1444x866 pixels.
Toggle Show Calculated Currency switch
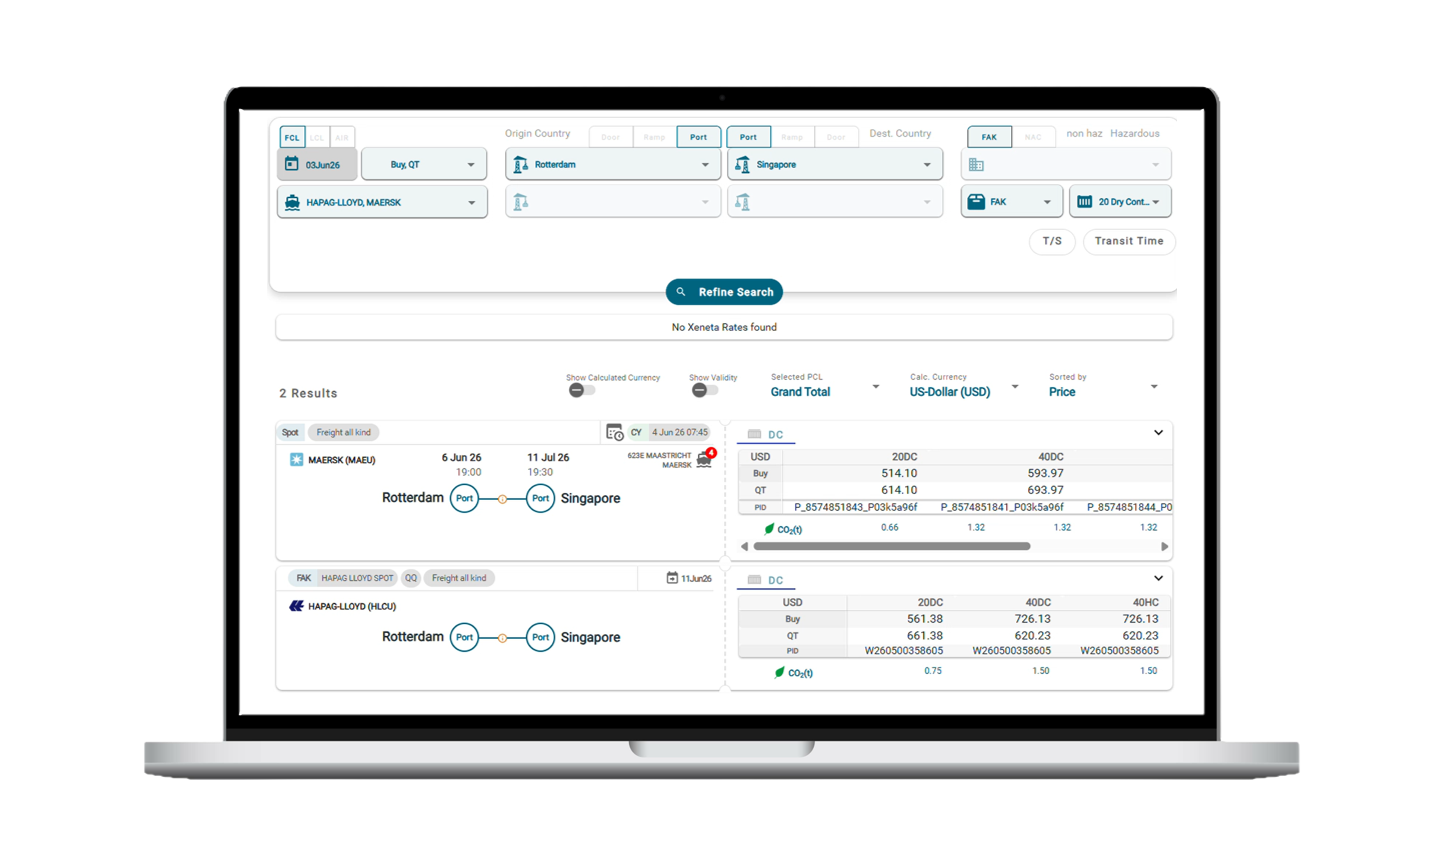pyautogui.click(x=581, y=391)
